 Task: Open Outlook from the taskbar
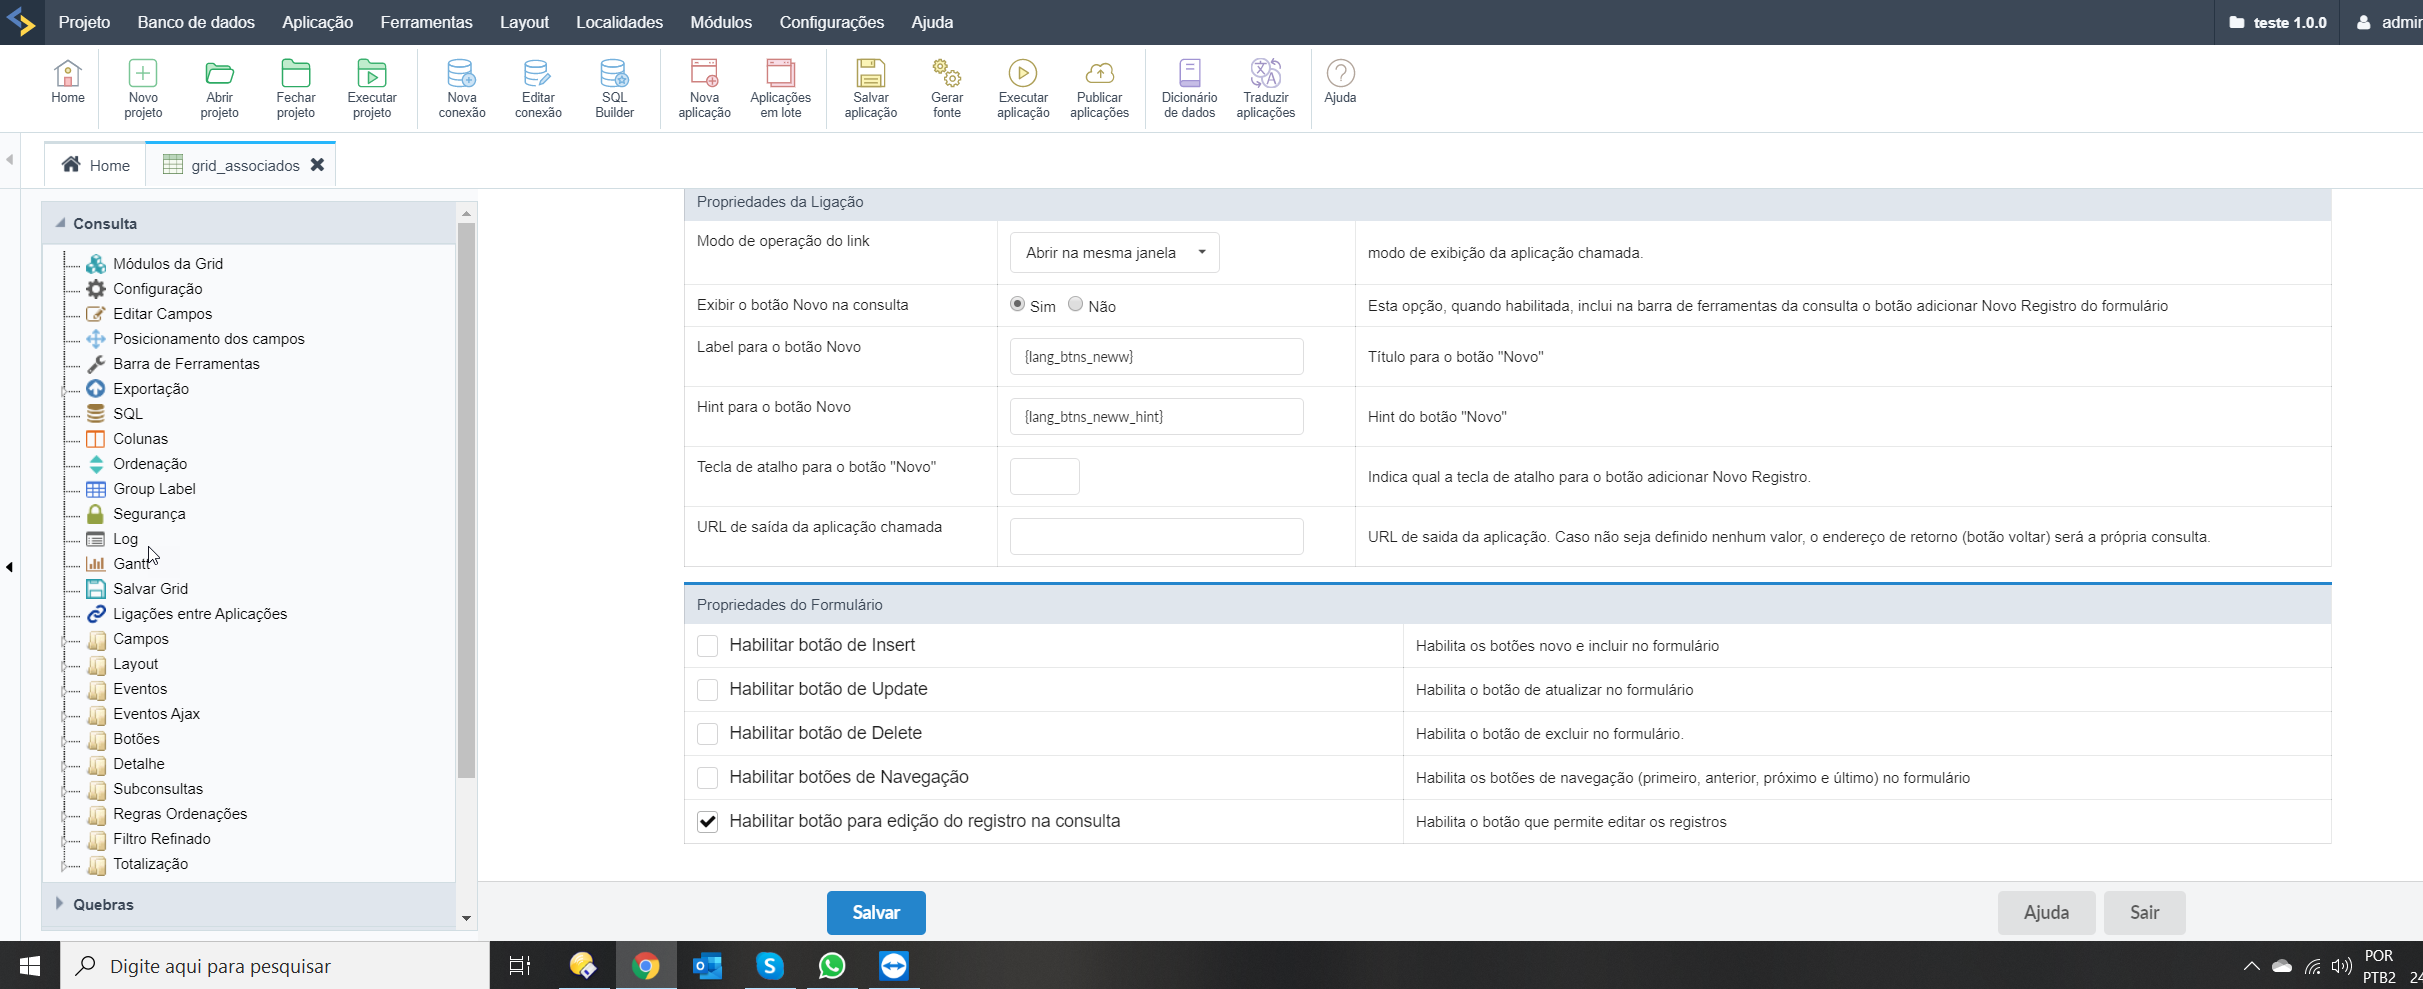[708, 966]
